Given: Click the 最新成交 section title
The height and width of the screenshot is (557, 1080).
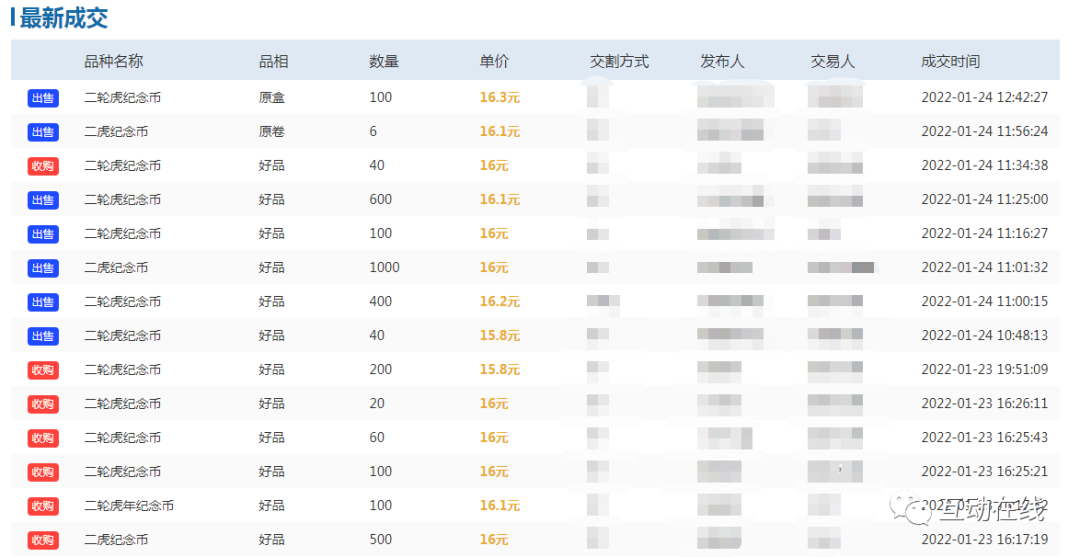Looking at the screenshot, I should [63, 18].
